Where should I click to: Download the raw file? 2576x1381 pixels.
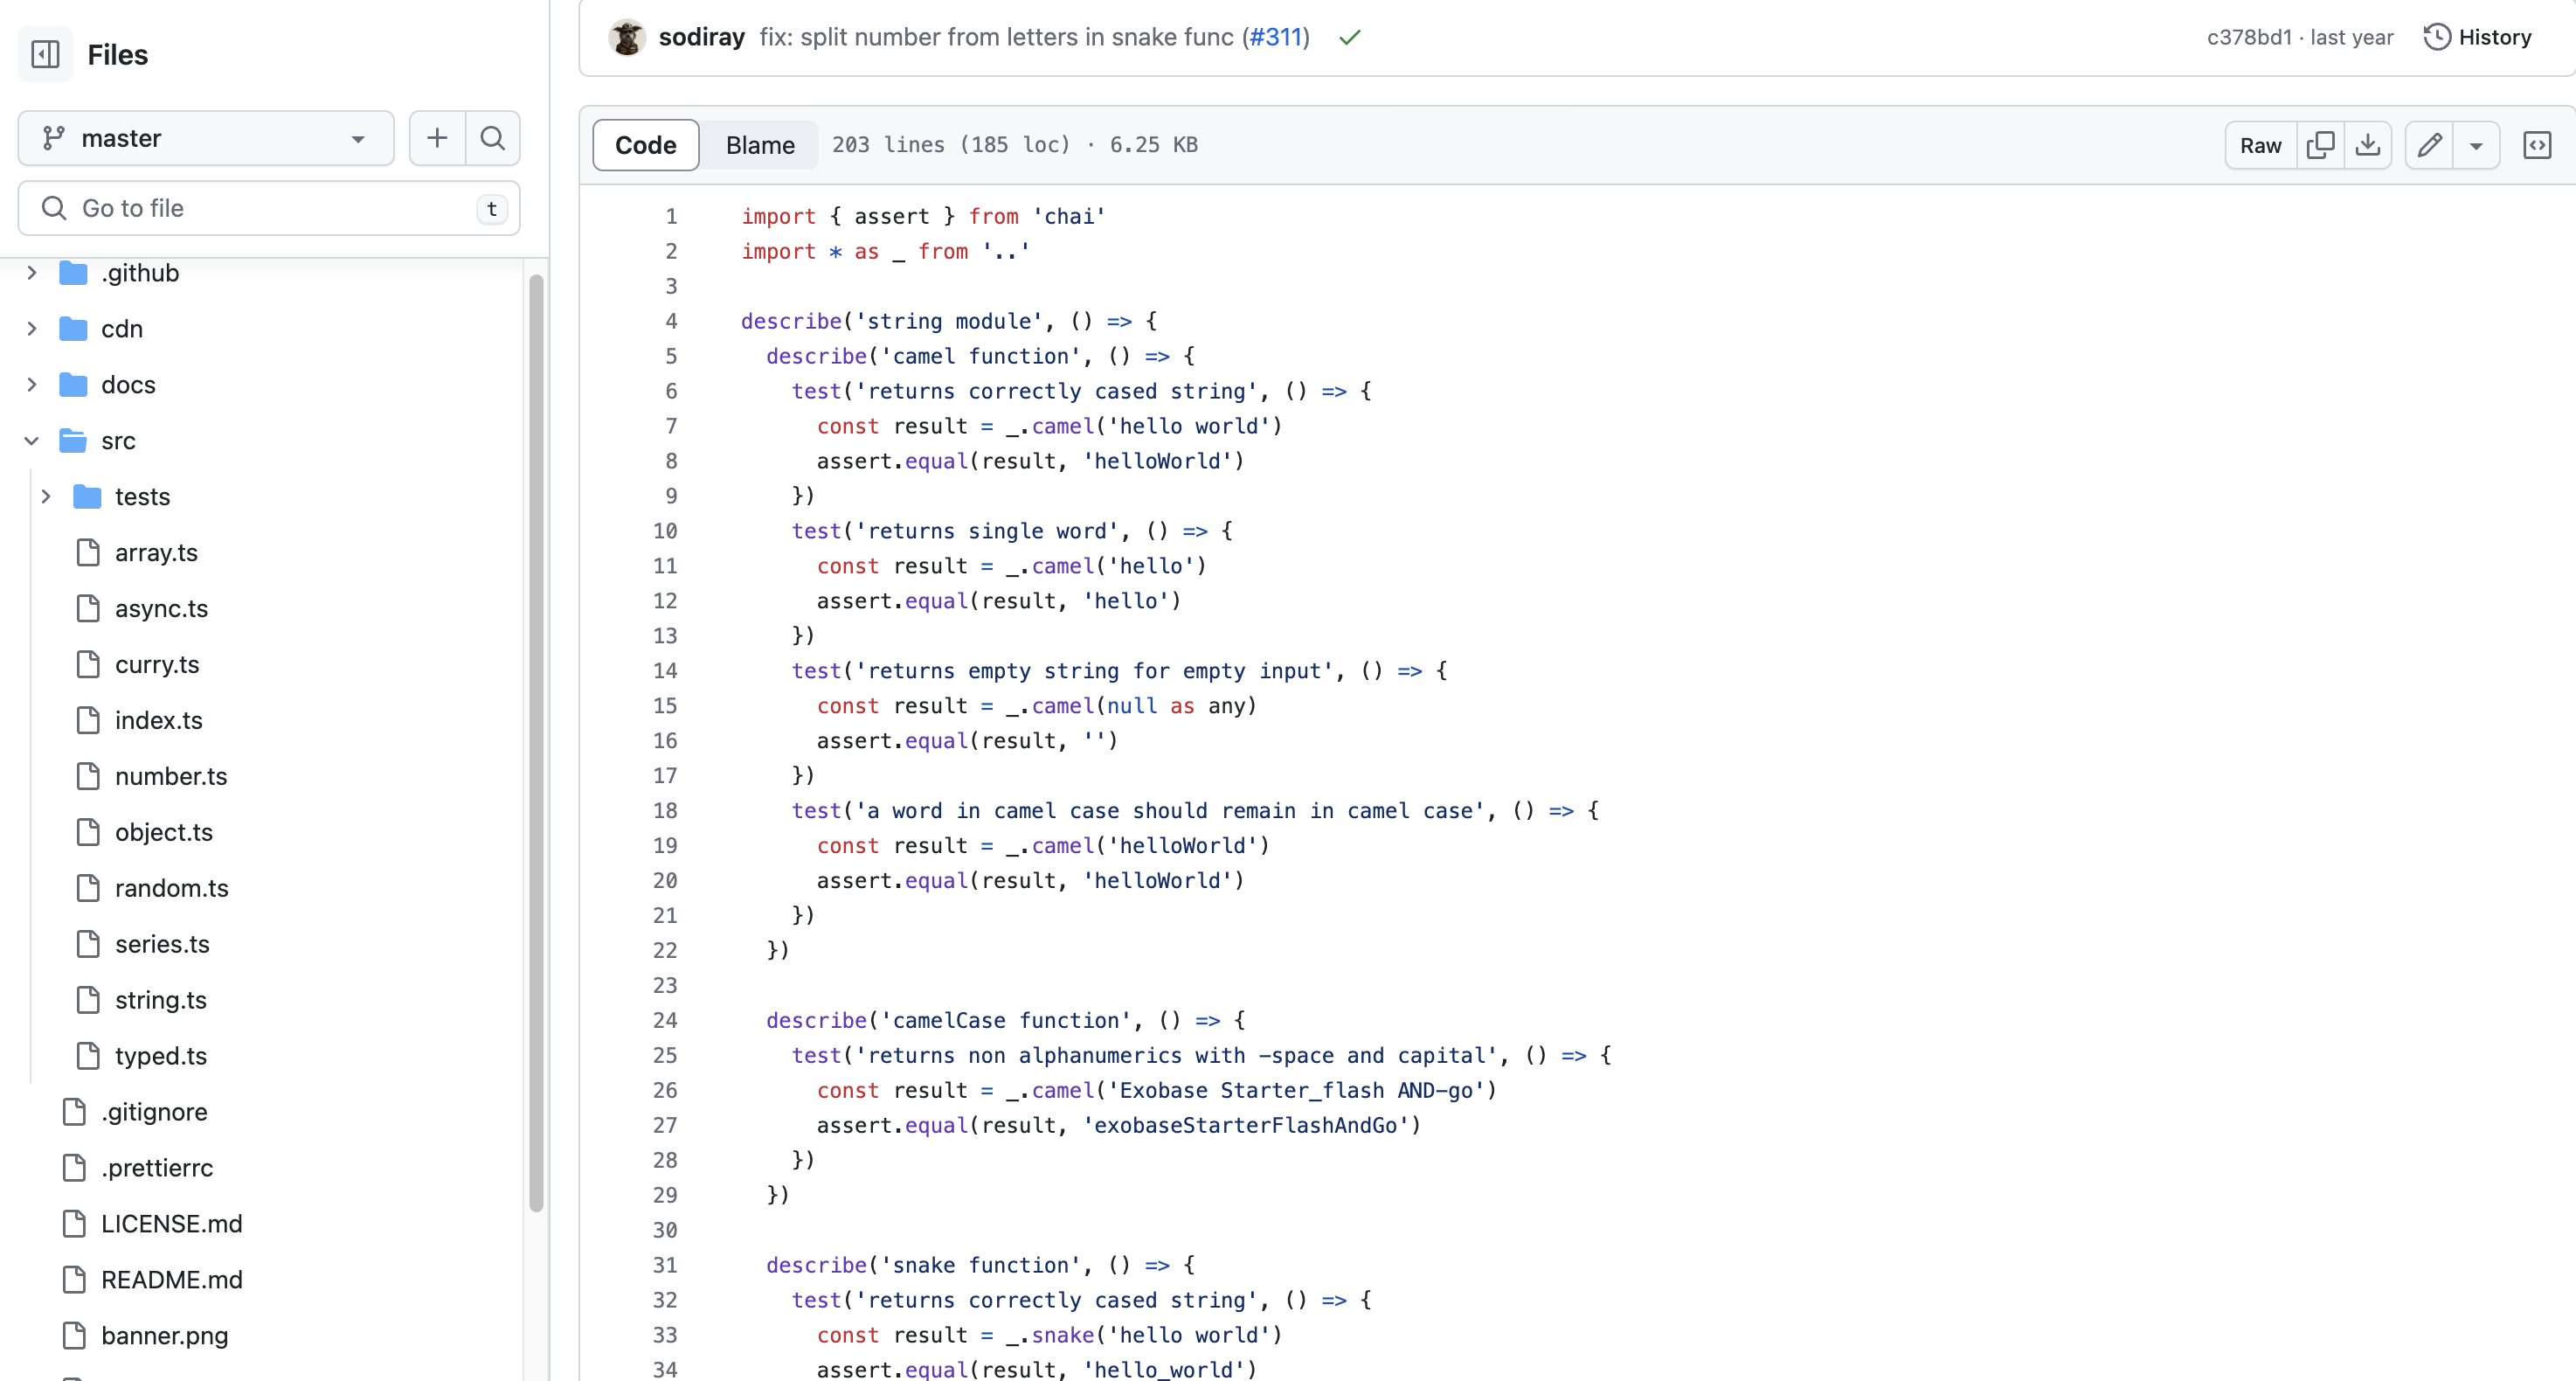[x=2368, y=145]
